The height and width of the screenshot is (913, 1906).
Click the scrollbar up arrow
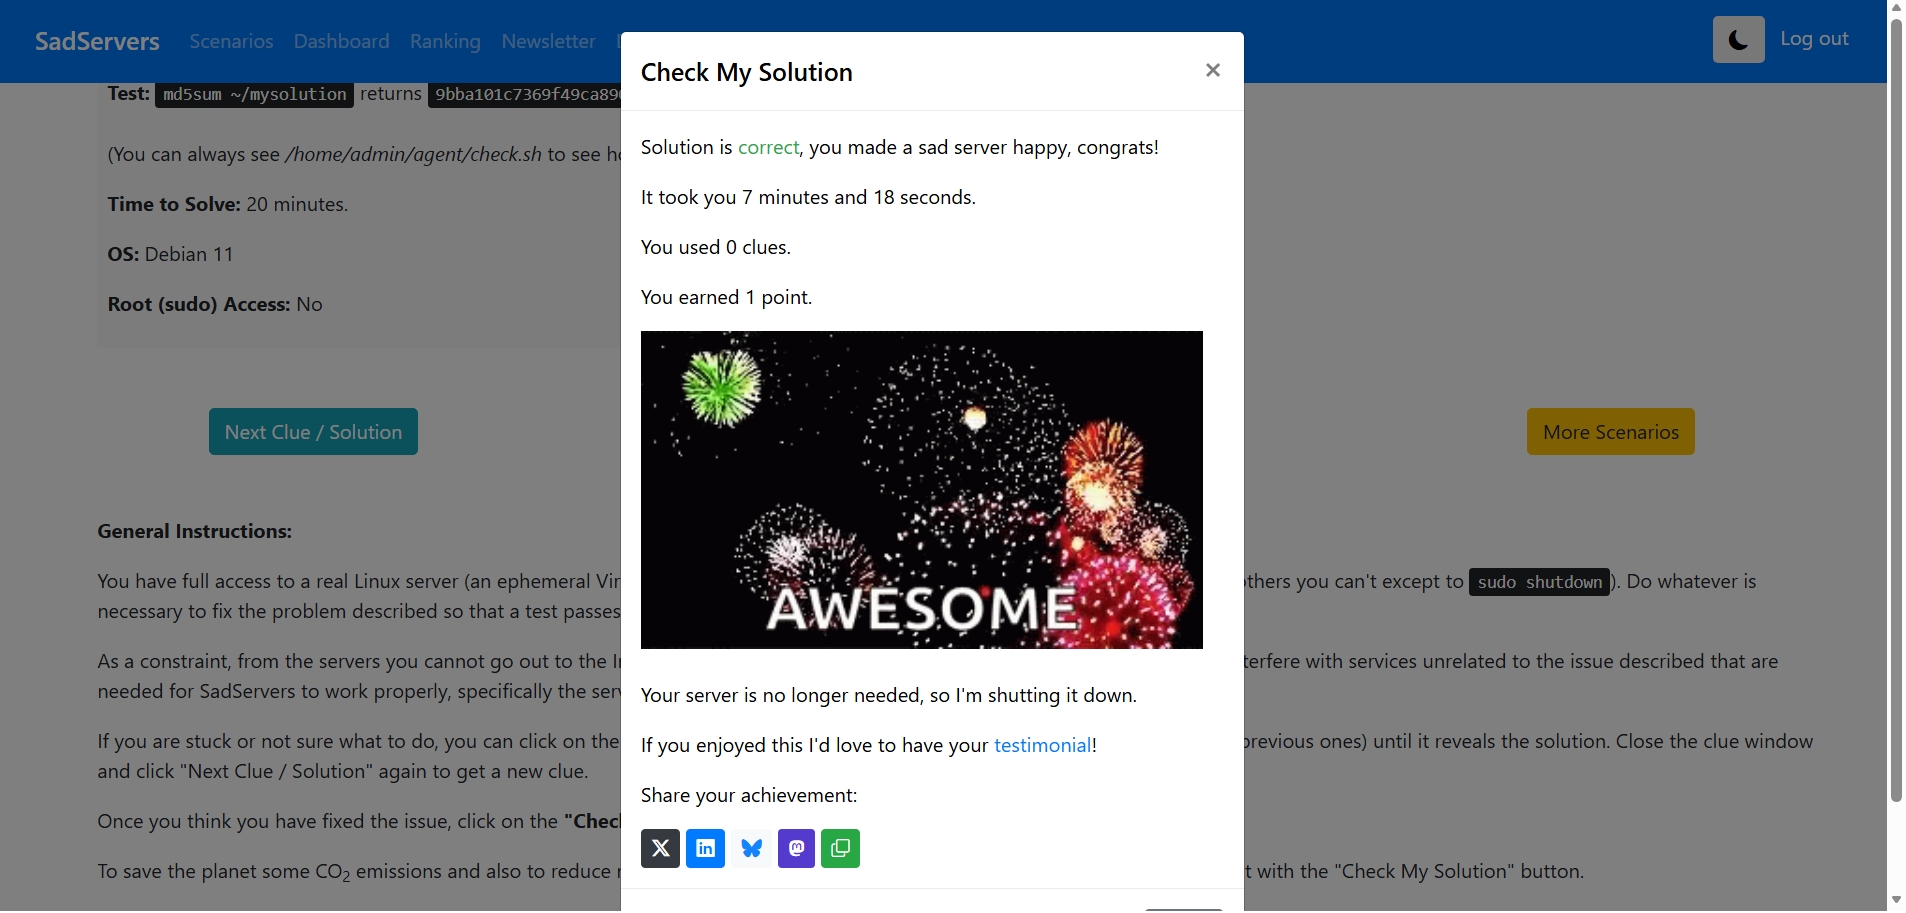1896,8
